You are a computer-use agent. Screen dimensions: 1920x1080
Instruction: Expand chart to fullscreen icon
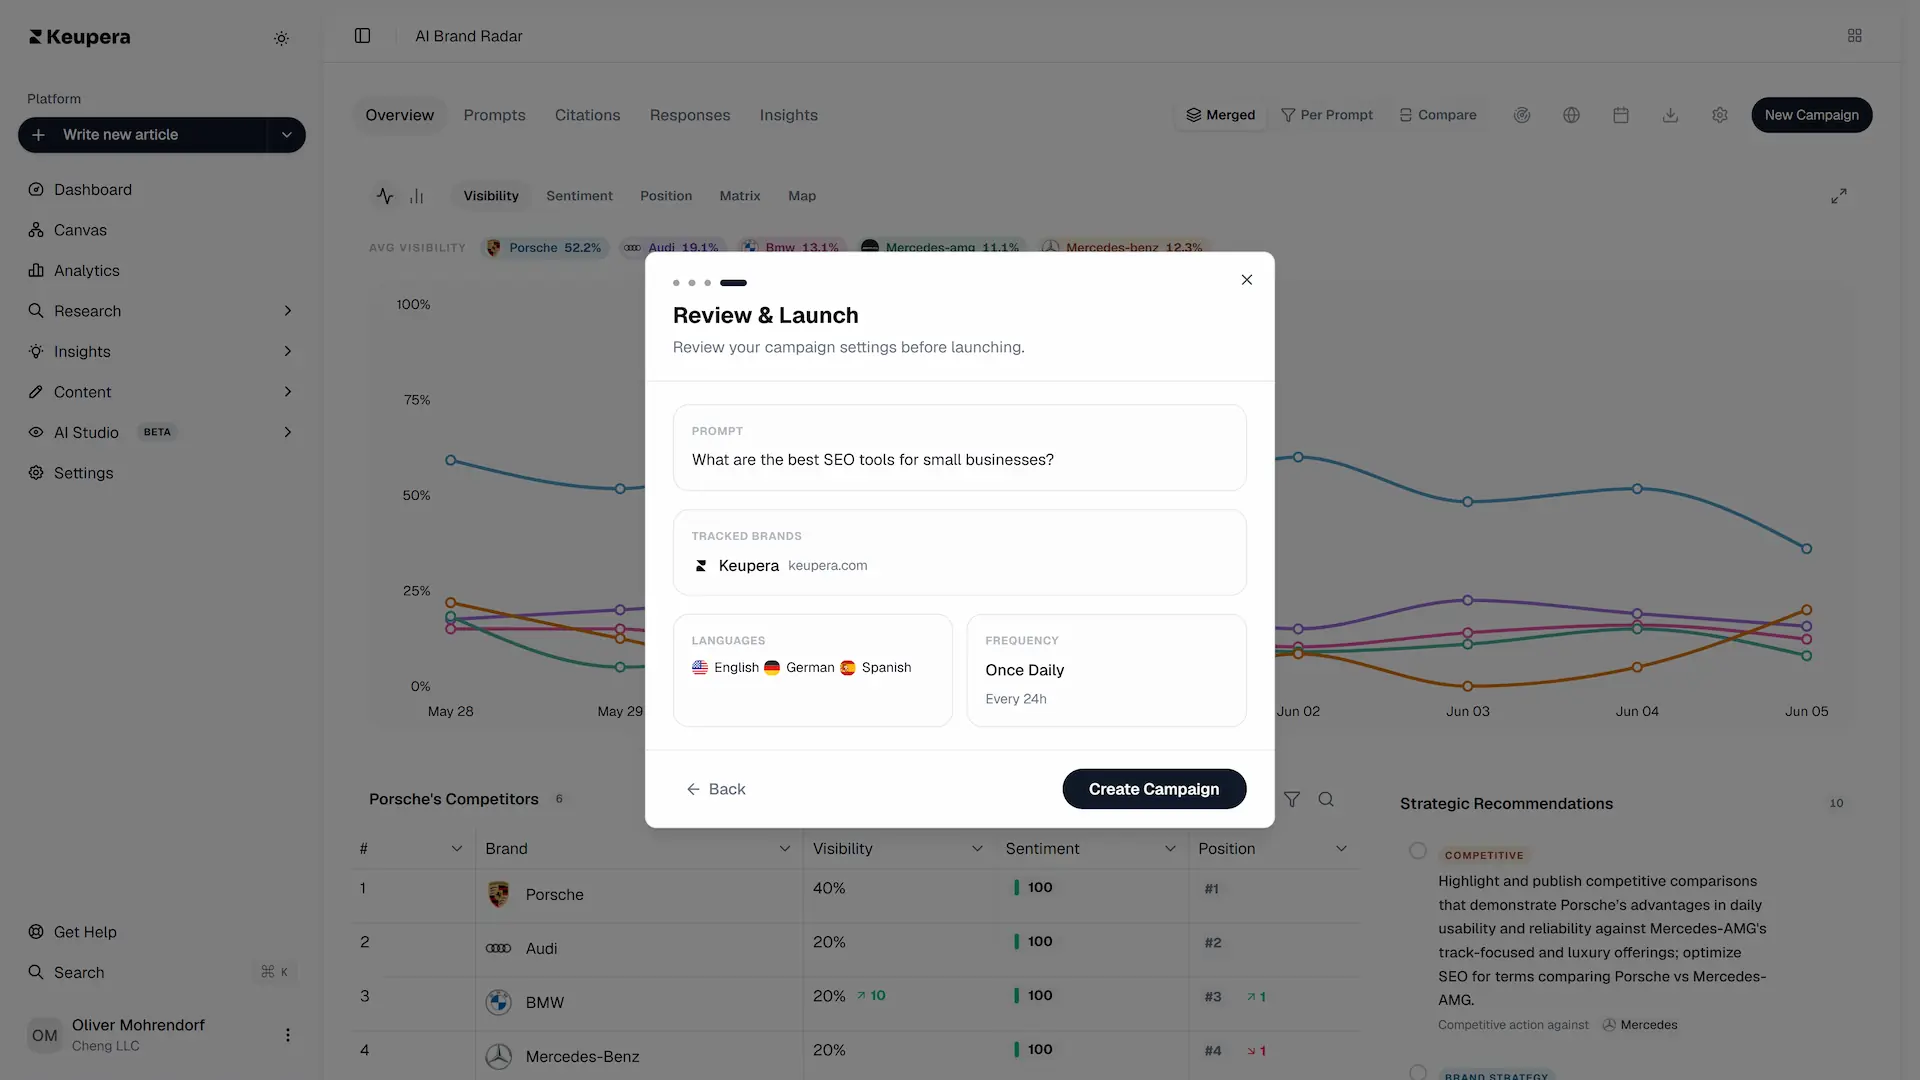1838,196
